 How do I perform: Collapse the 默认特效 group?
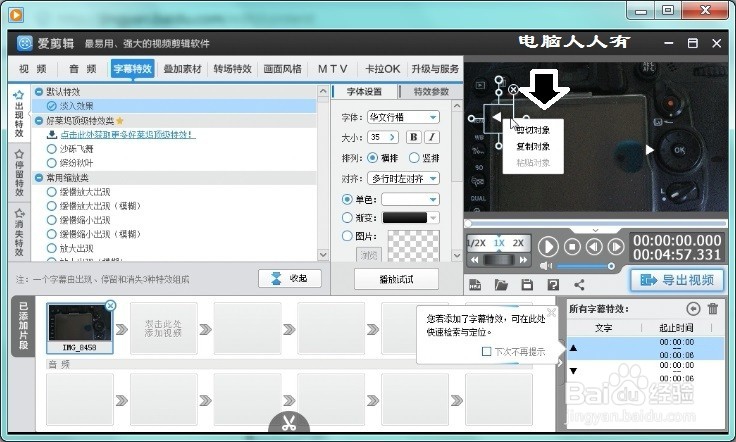click(x=39, y=91)
